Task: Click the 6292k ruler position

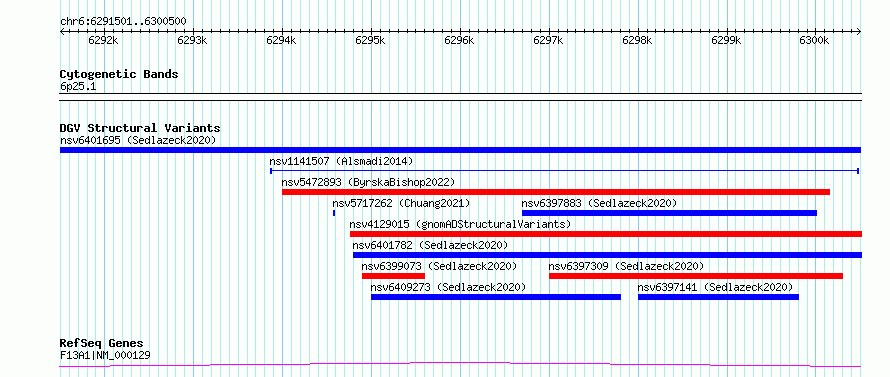Action: (x=103, y=40)
